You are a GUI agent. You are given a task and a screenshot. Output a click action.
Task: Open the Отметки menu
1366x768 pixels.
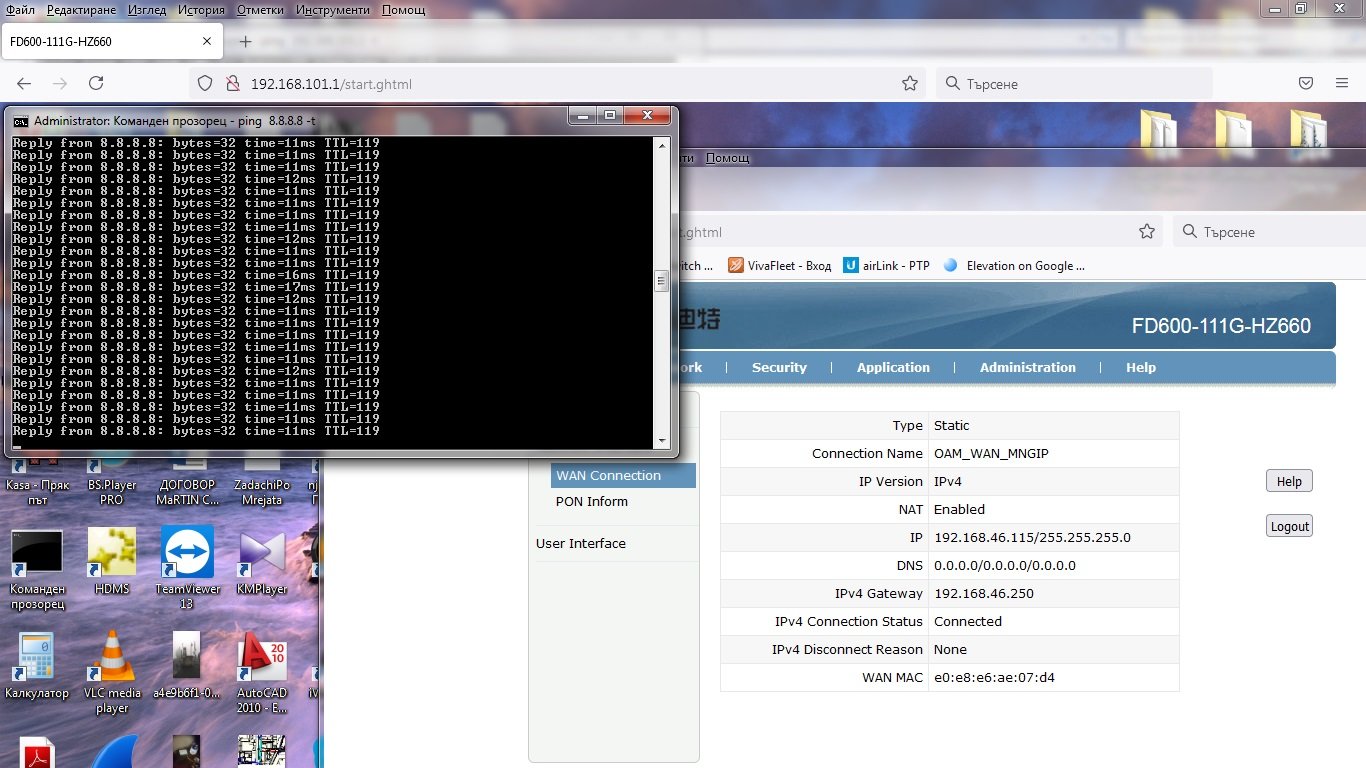click(261, 10)
